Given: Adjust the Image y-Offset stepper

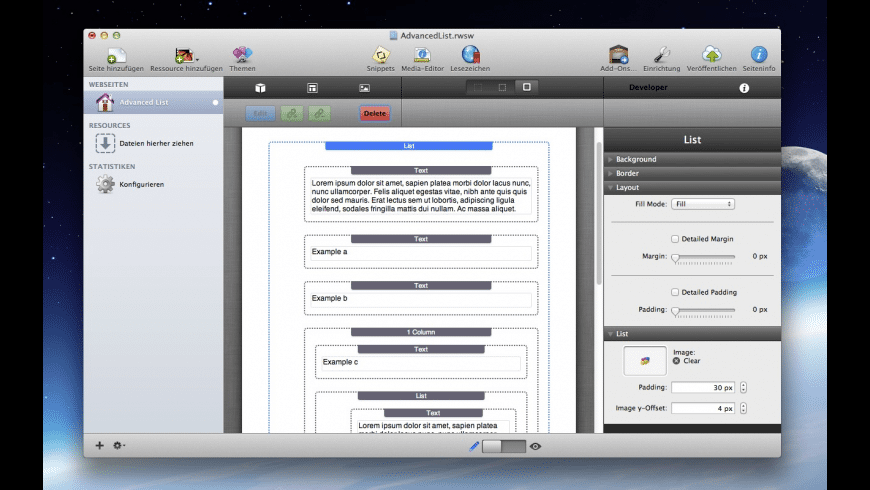Looking at the screenshot, I should coord(743,408).
